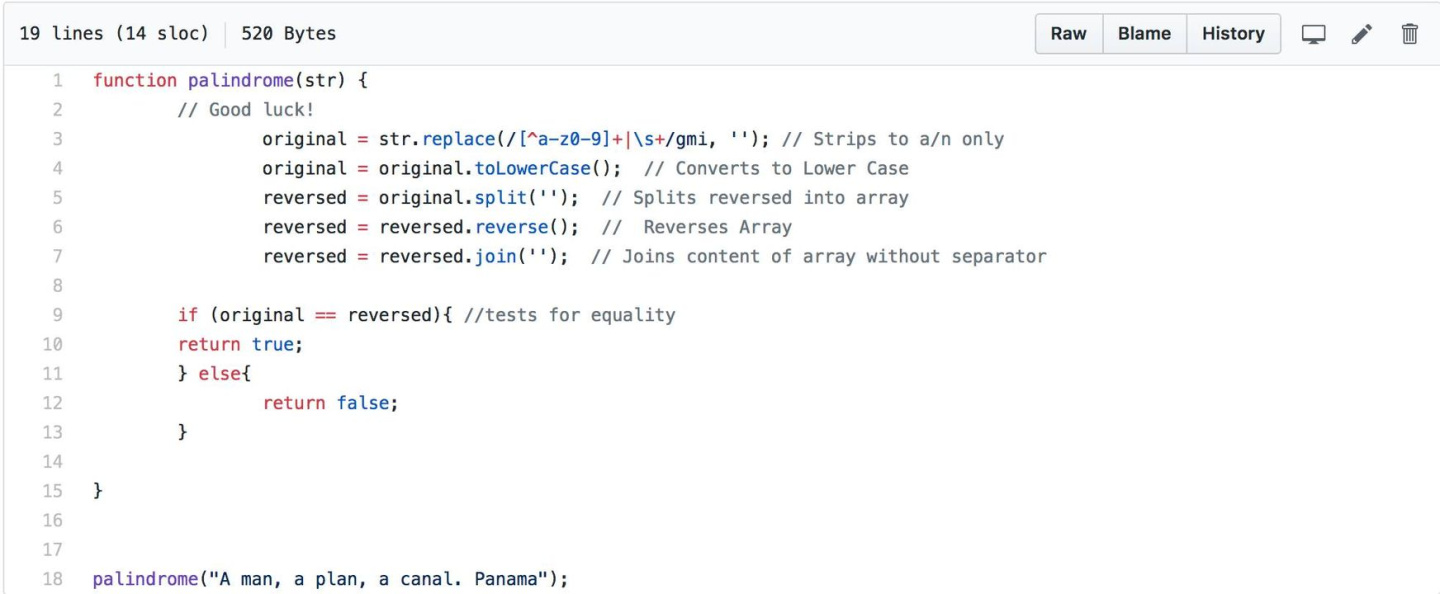Image resolution: width=1440 pixels, height=594 pixels.
Task: Click line number 10 beside return true
Action: (53, 345)
